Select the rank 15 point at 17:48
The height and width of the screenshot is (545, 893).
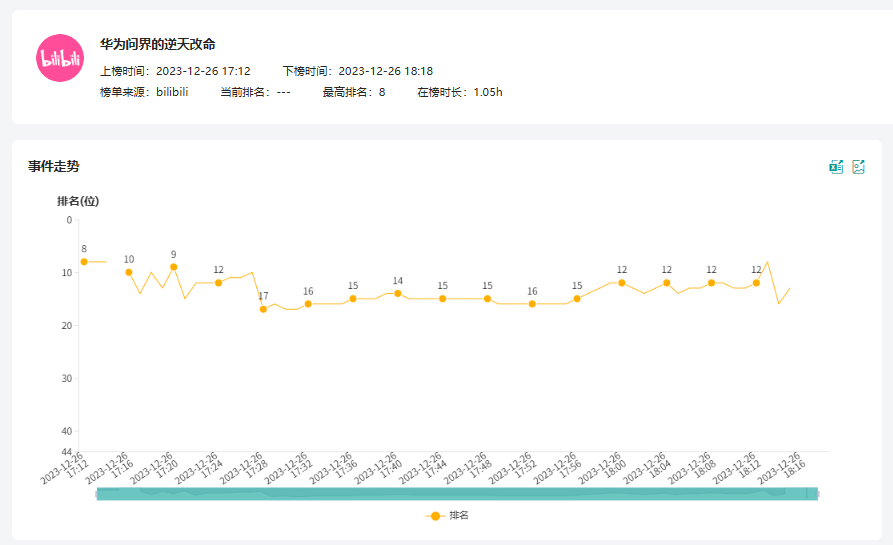488,299
